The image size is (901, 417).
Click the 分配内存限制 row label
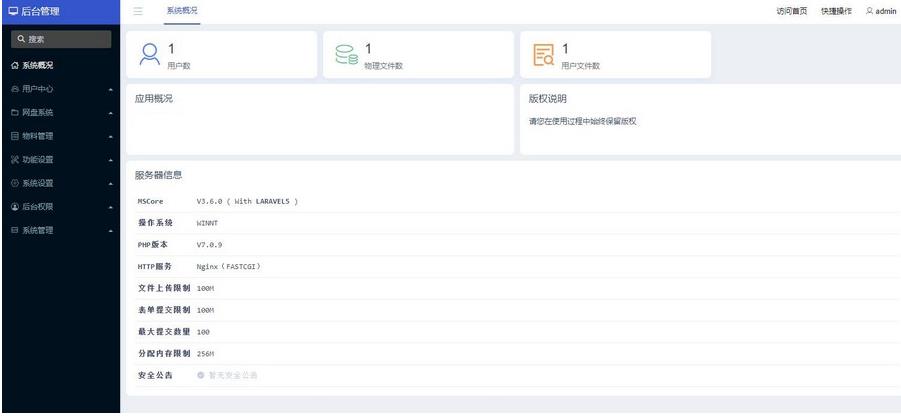[164, 353]
